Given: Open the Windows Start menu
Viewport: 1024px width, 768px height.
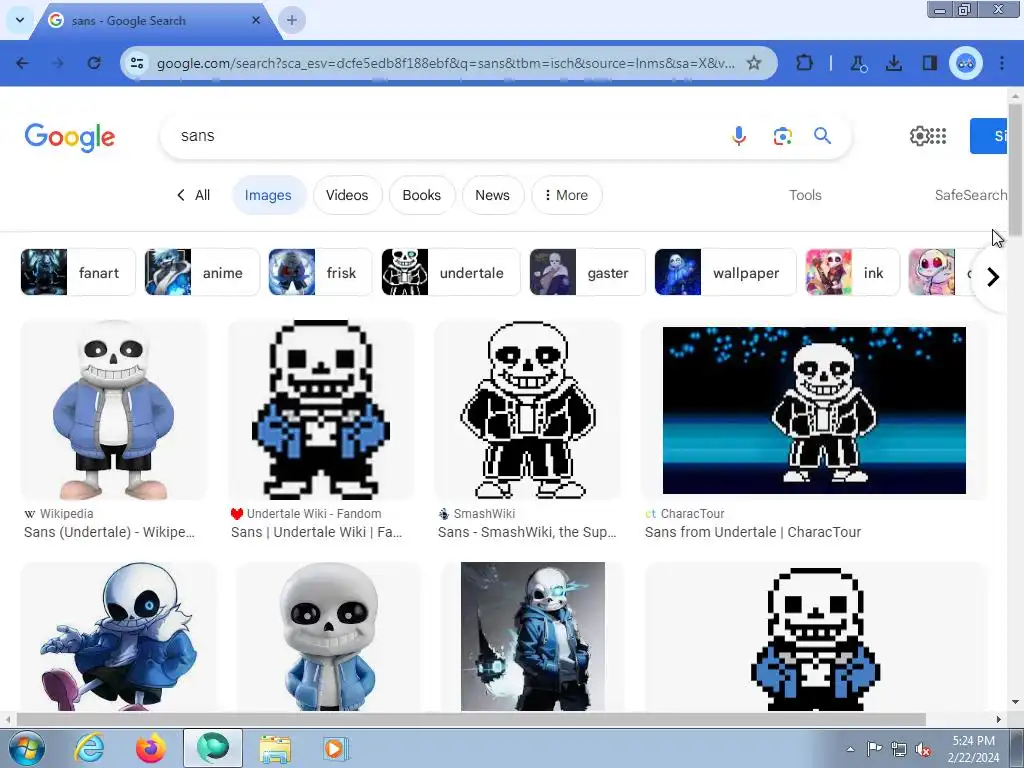Looking at the screenshot, I should pos(26,748).
